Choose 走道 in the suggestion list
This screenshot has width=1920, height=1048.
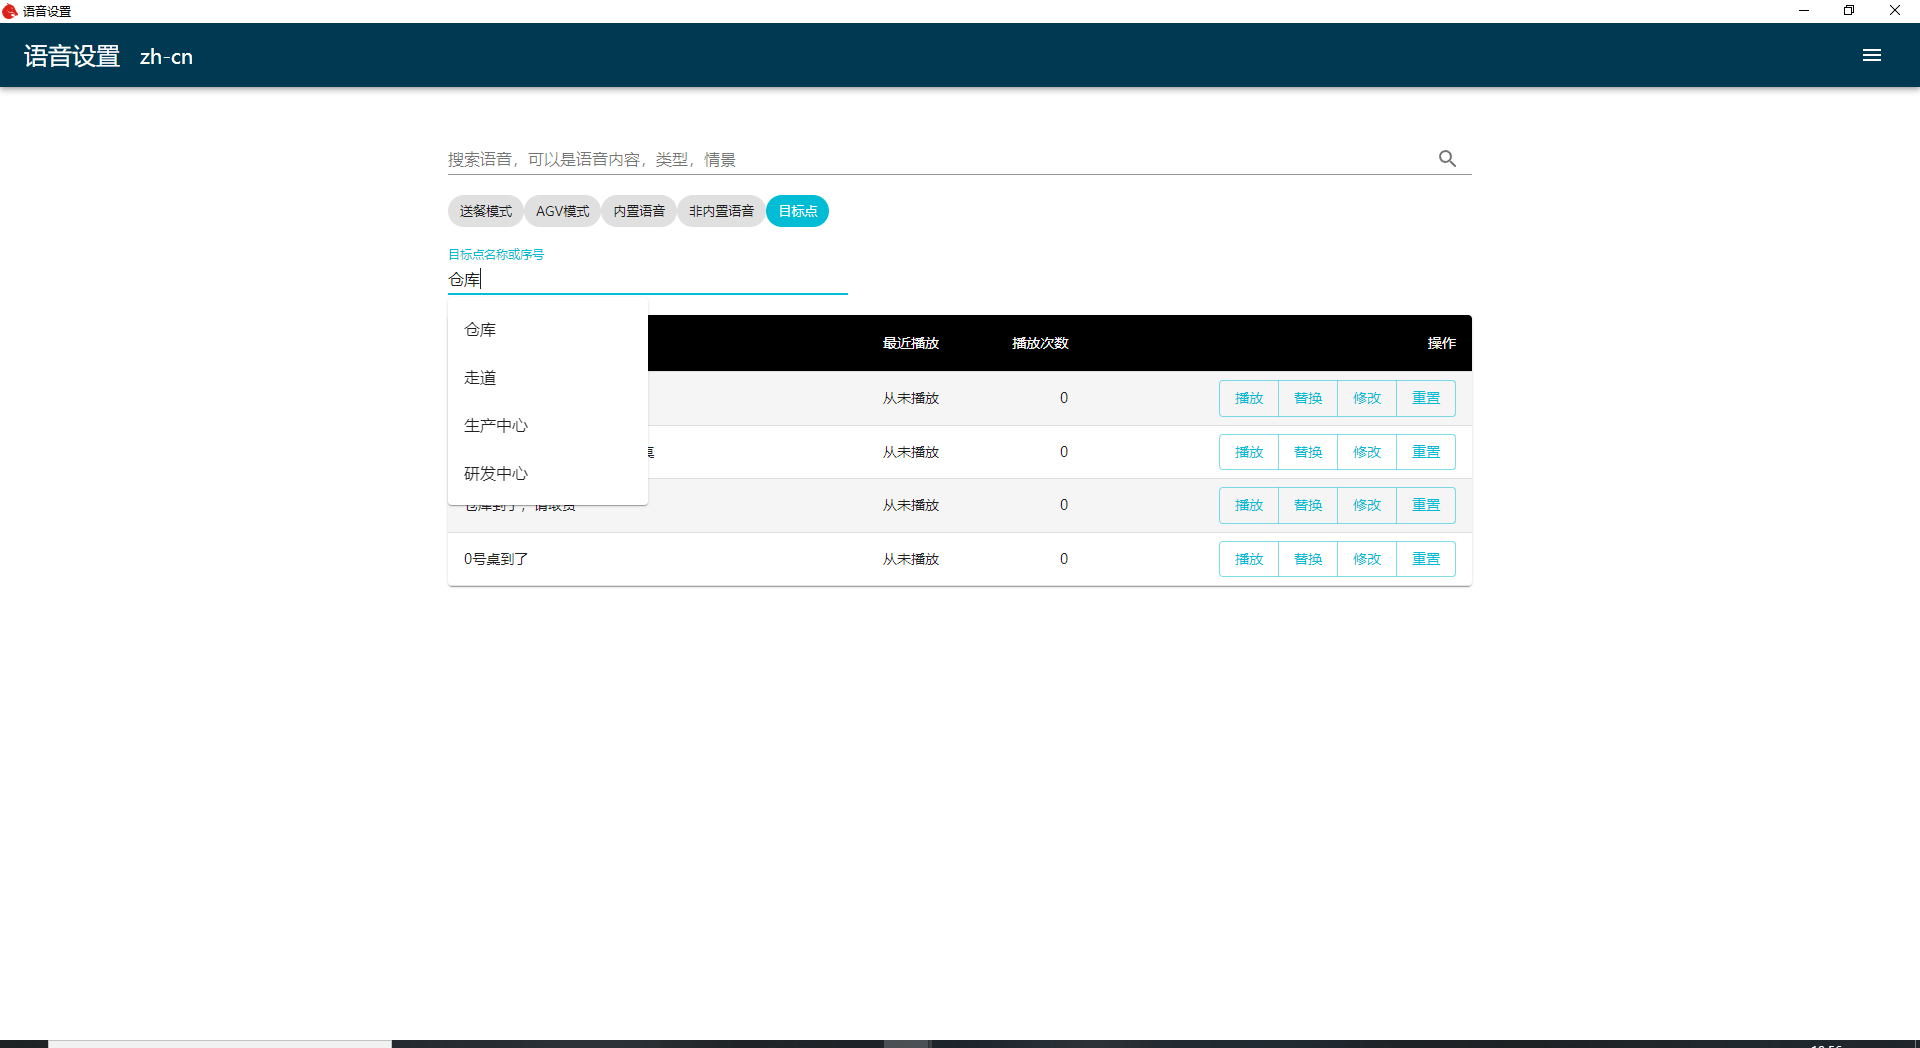tap(481, 378)
